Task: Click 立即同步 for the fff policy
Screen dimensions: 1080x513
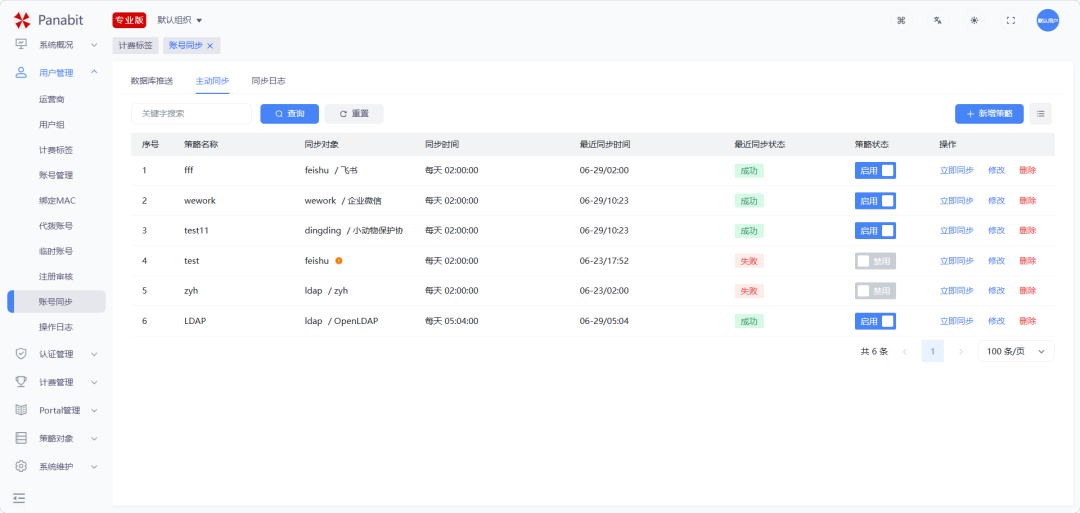Action: (957, 170)
